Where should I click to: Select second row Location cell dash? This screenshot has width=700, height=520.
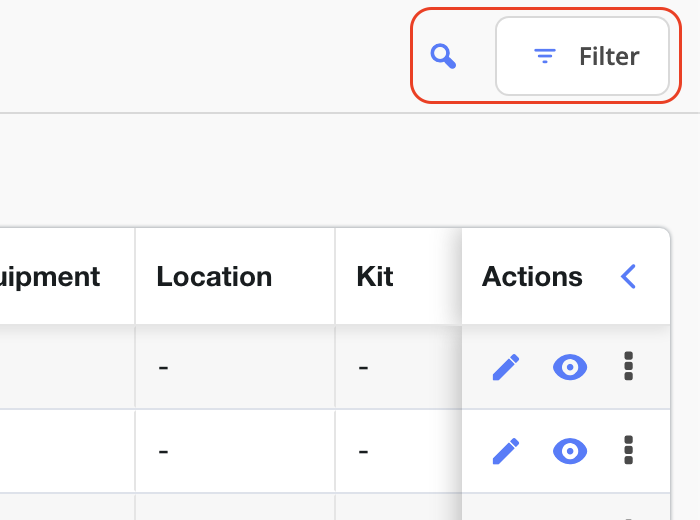(x=163, y=452)
